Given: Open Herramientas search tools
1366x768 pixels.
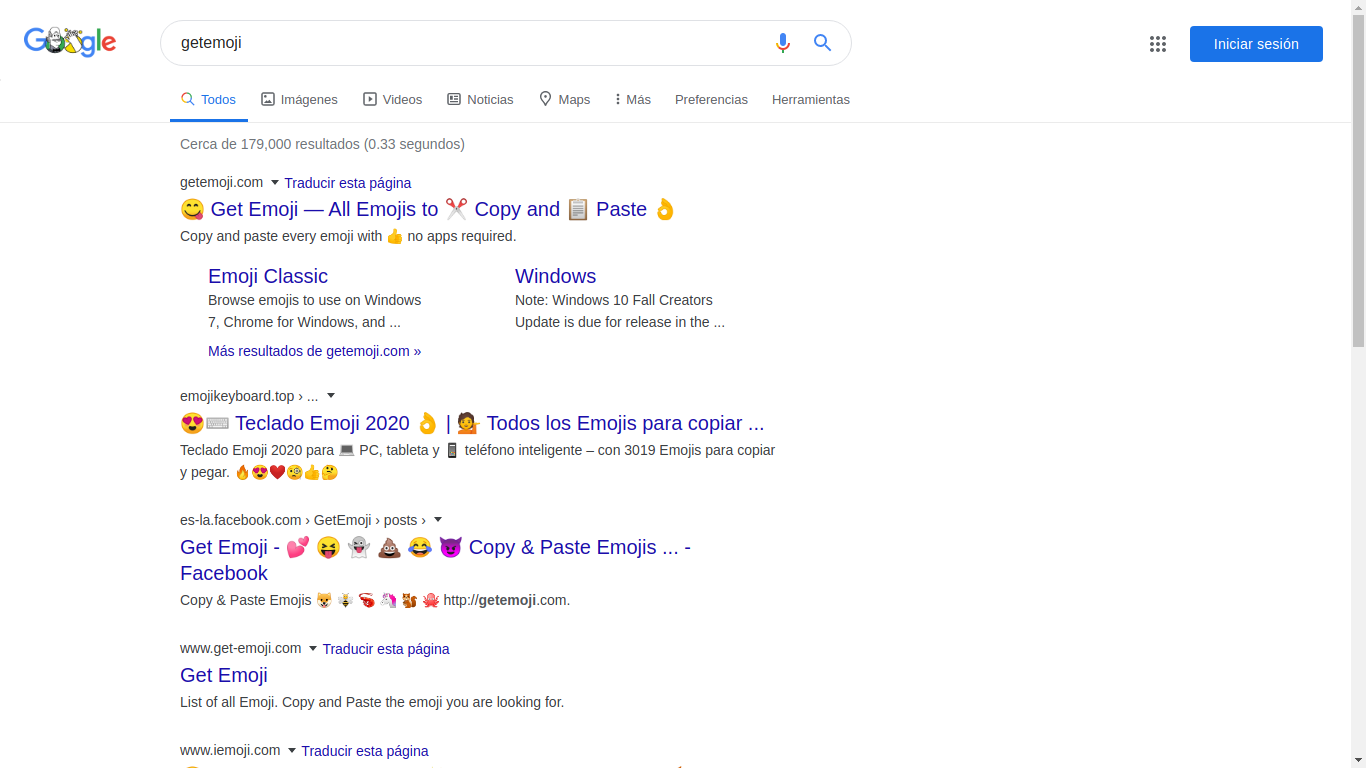Looking at the screenshot, I should [811, 100].
